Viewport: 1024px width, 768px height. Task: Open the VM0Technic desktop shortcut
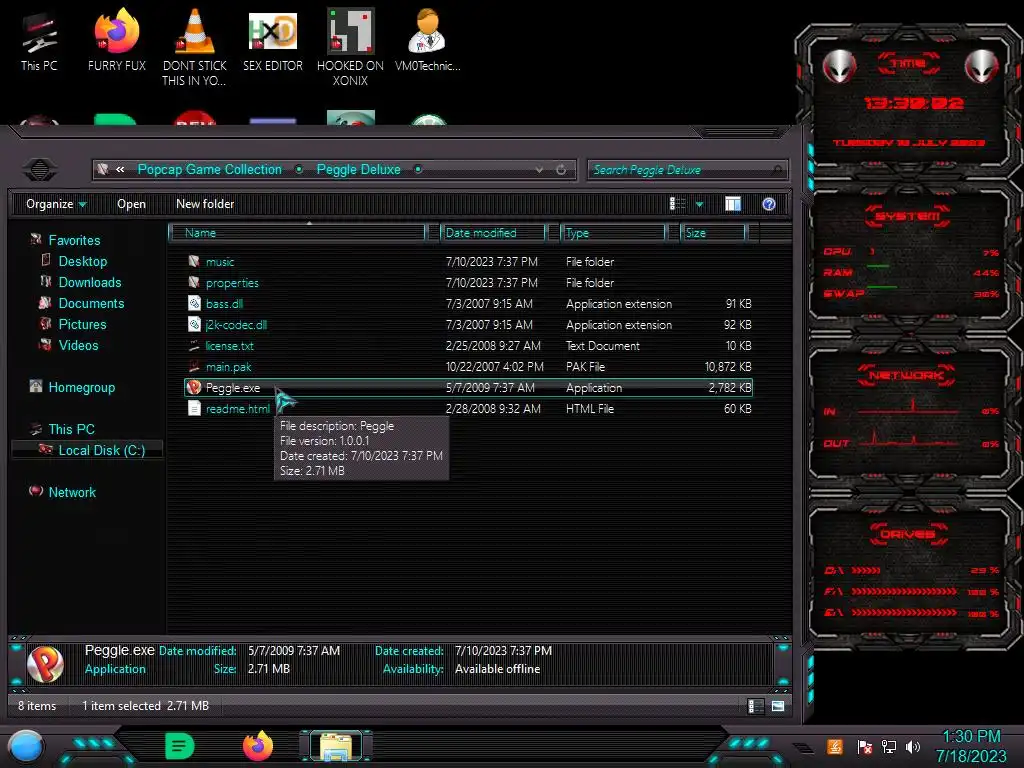pos(428,40)
